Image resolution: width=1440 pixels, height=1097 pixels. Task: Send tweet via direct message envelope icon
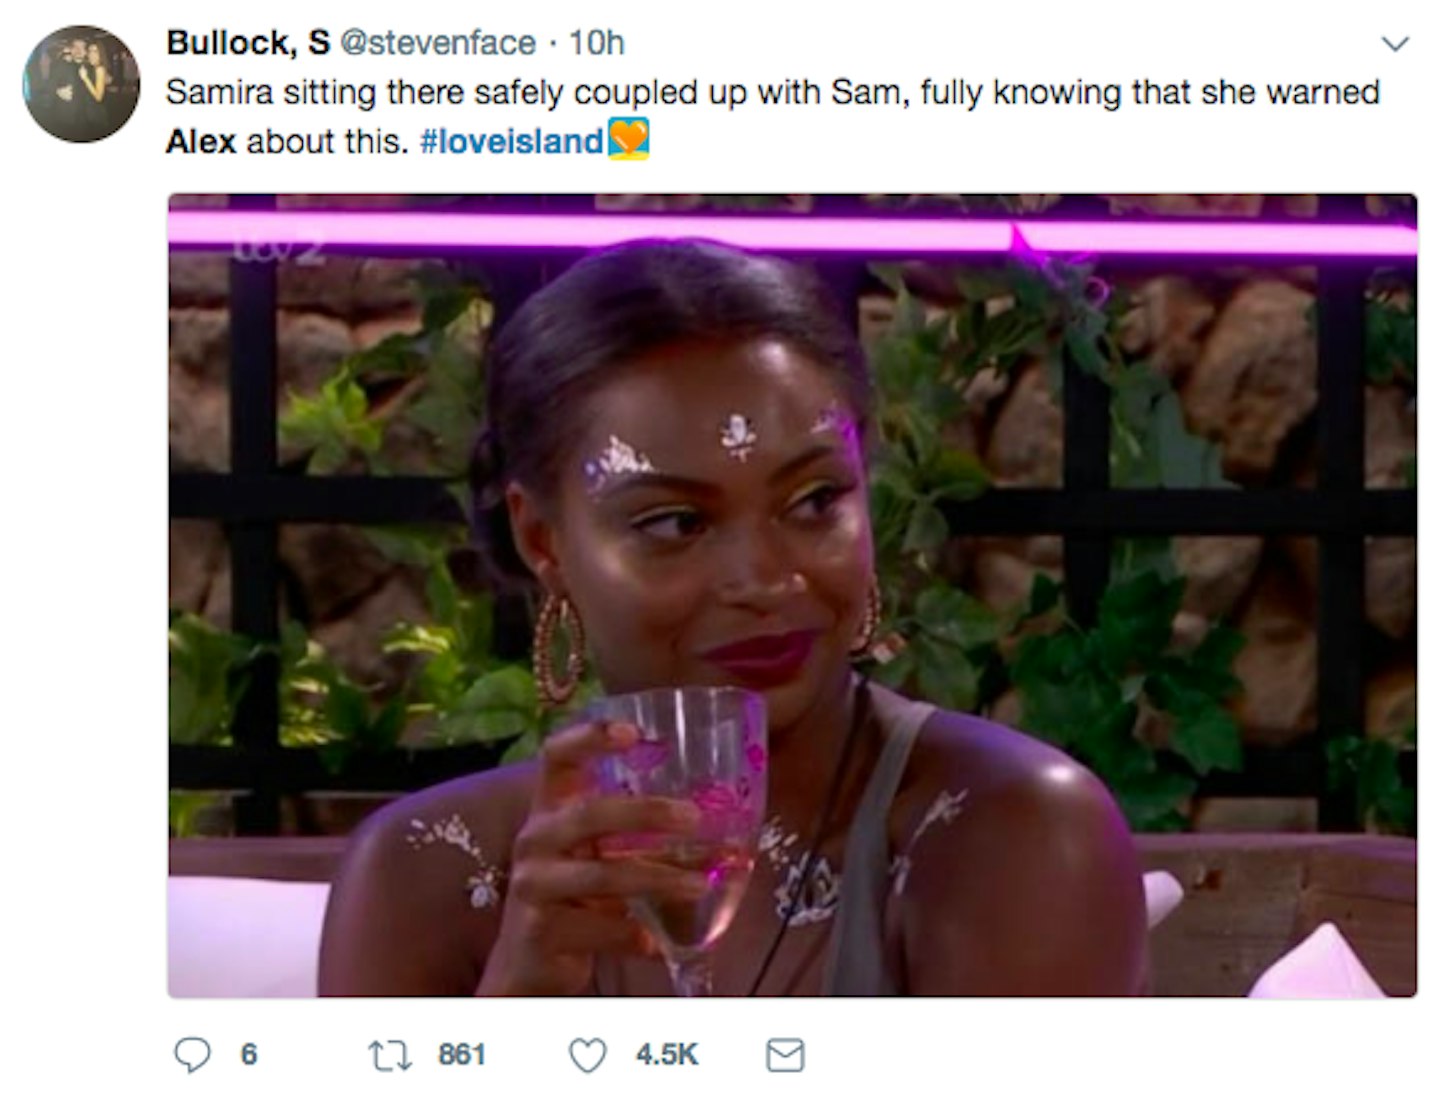click(785, 1055)
